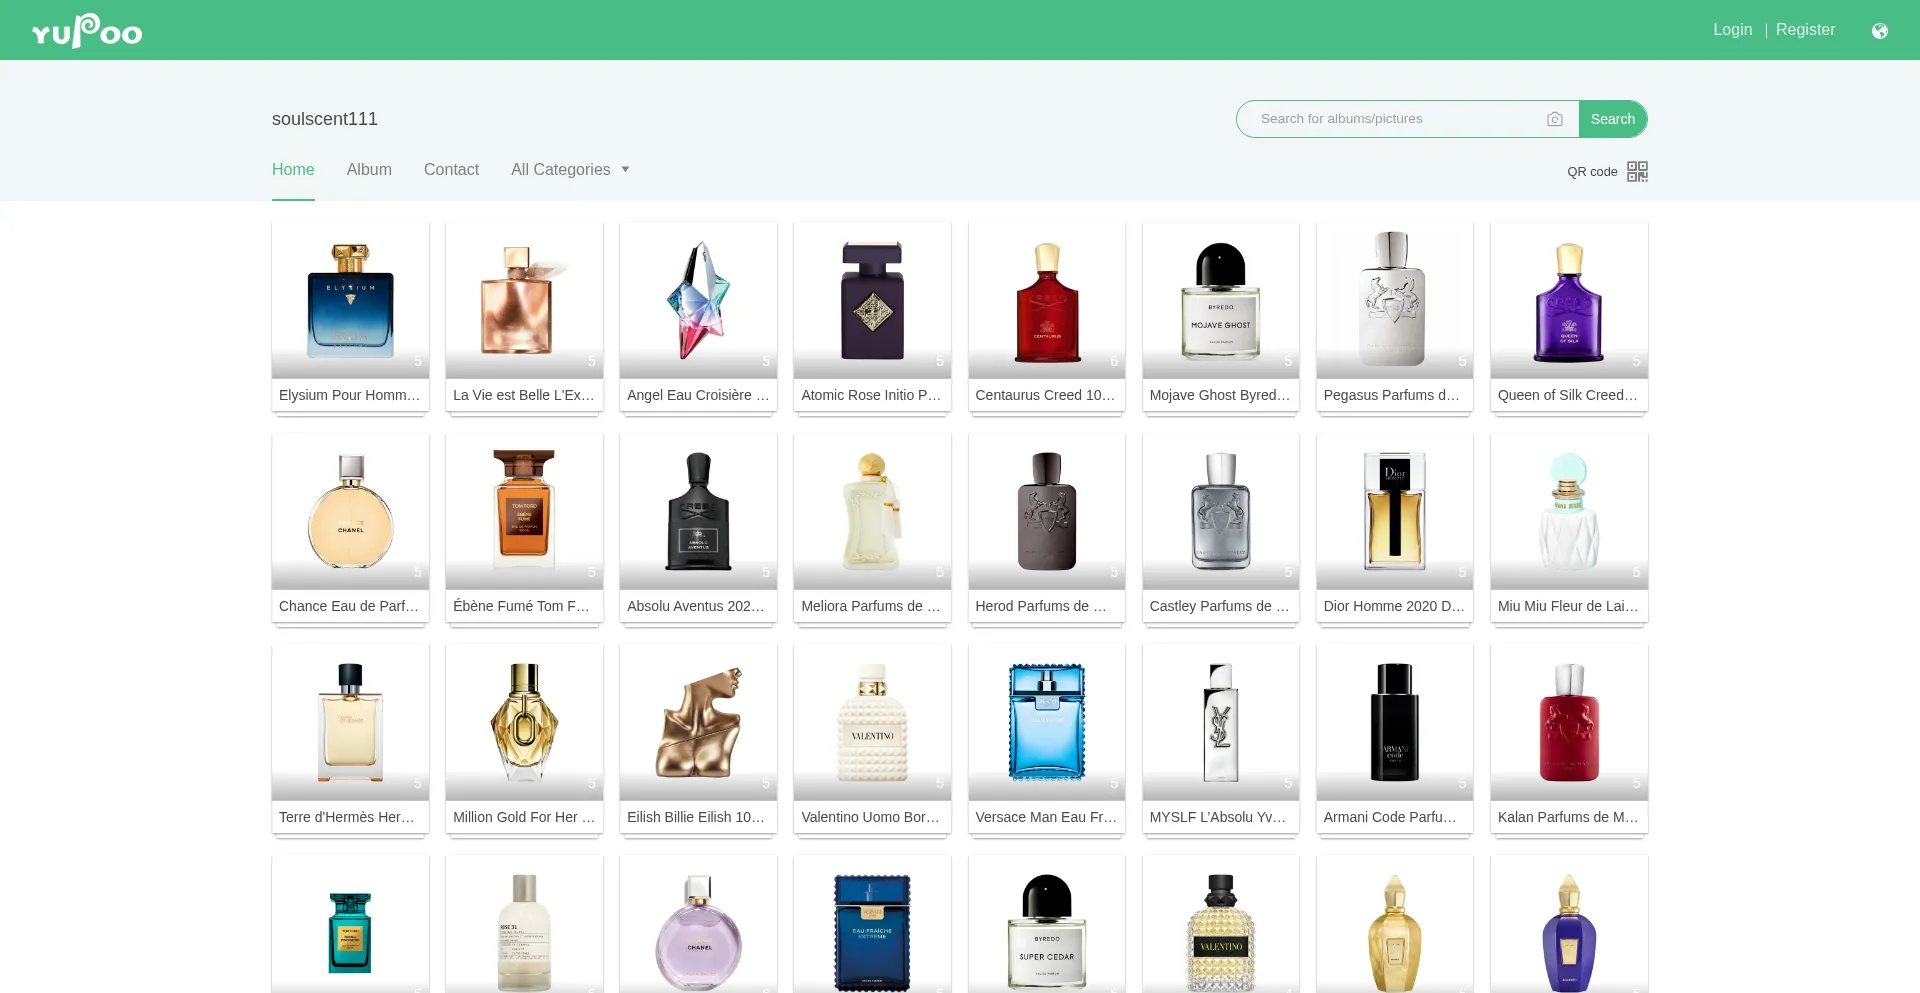View the Angel Eau Croisière star bottle album
The width and height of the screenshot is (1920, 993).
coord(698,300)
